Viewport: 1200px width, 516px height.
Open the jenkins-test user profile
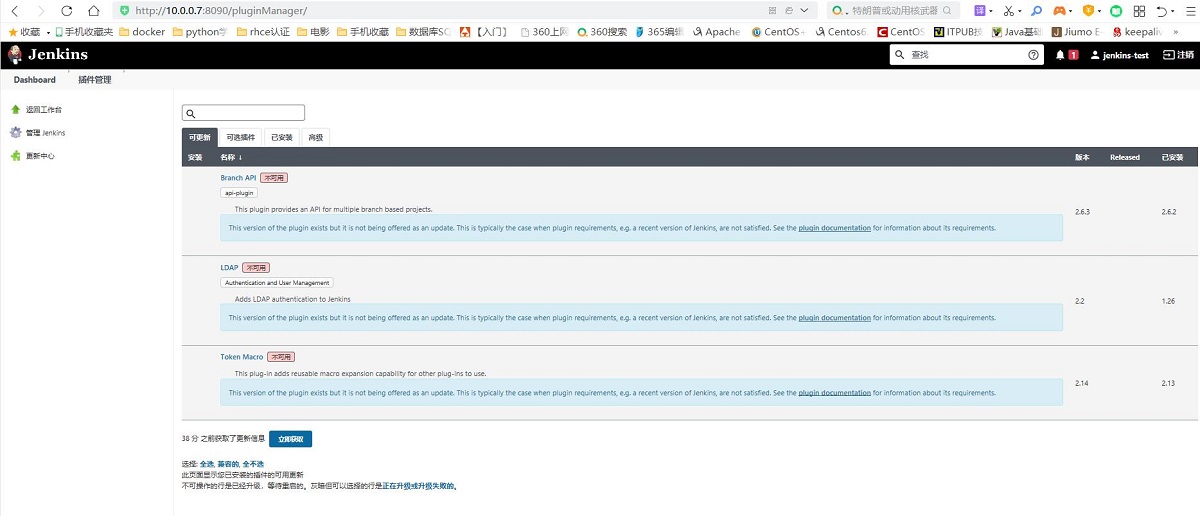[1118, 55]
